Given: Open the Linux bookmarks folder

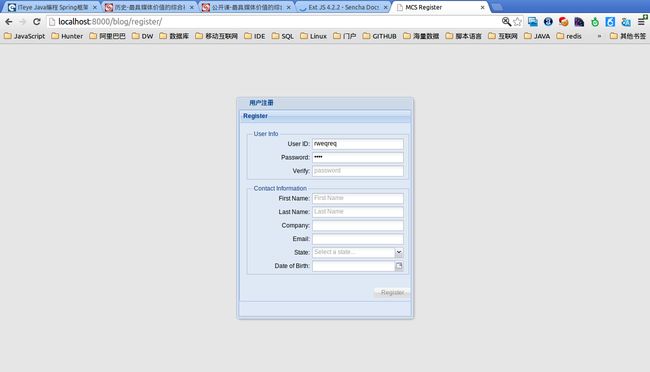Looking at the screenshot, I should click(313, 36).
